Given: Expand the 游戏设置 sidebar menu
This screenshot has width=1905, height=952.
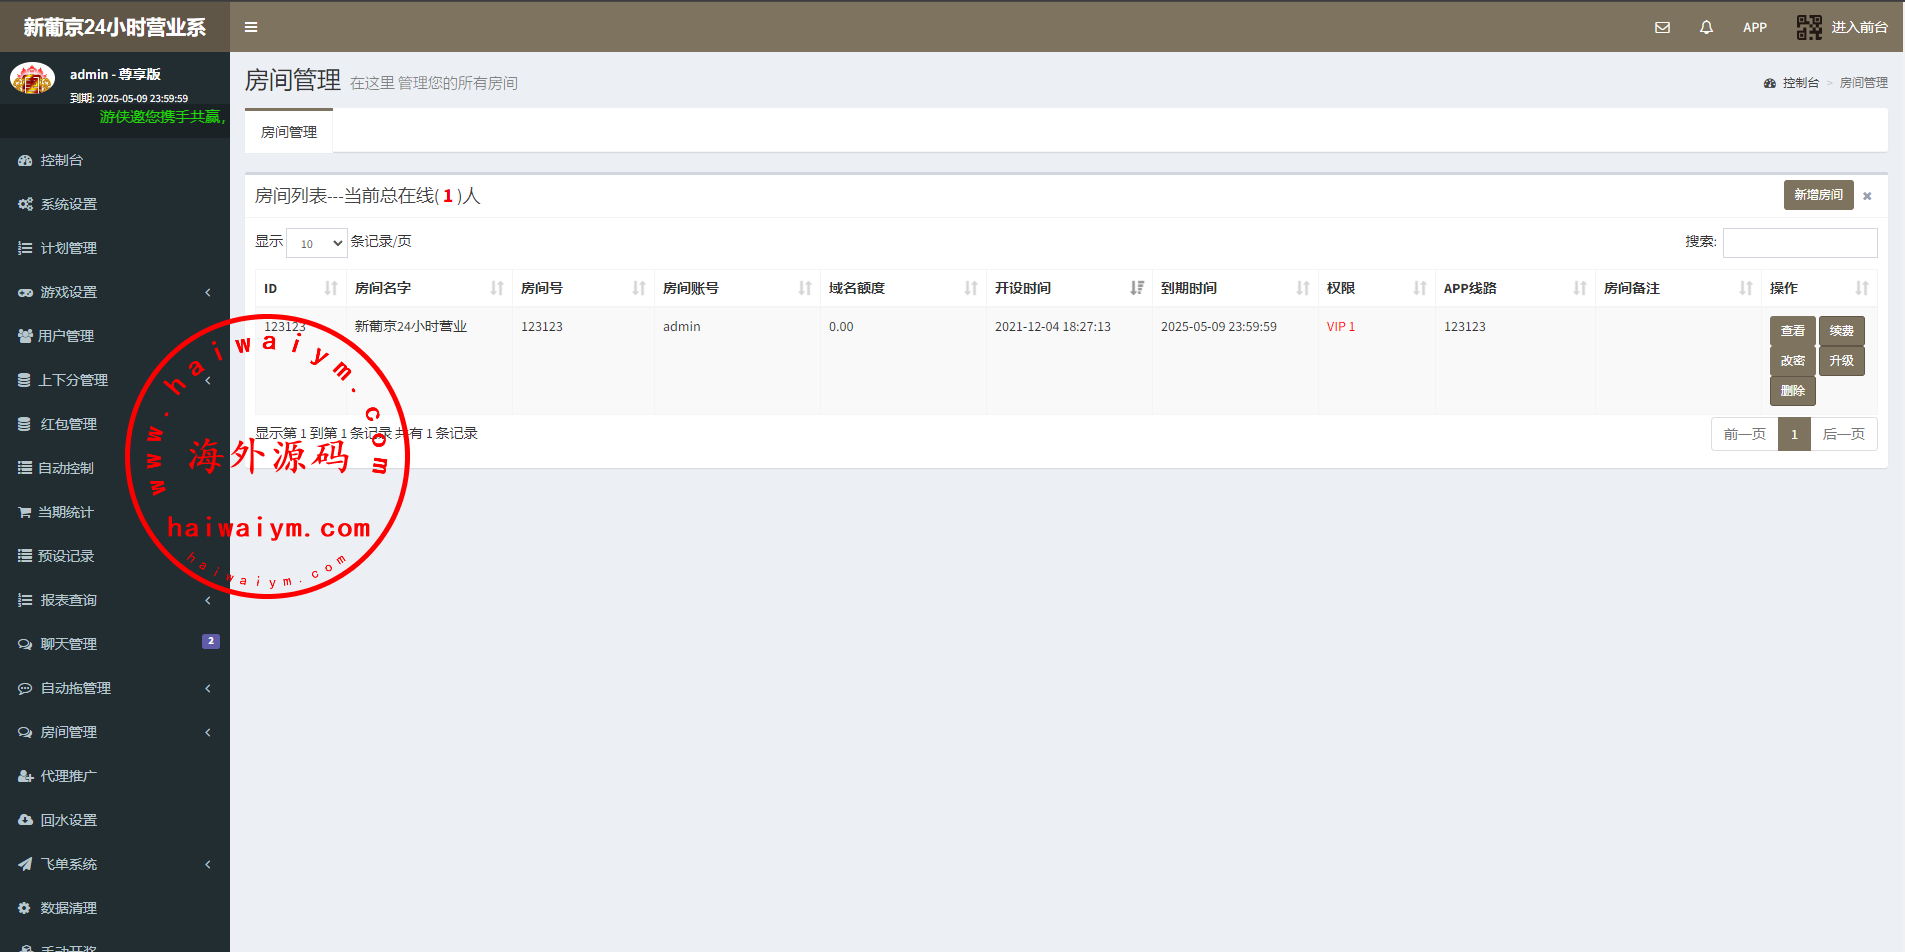Looking at the screenshot, I should click(x=115, y=292).
